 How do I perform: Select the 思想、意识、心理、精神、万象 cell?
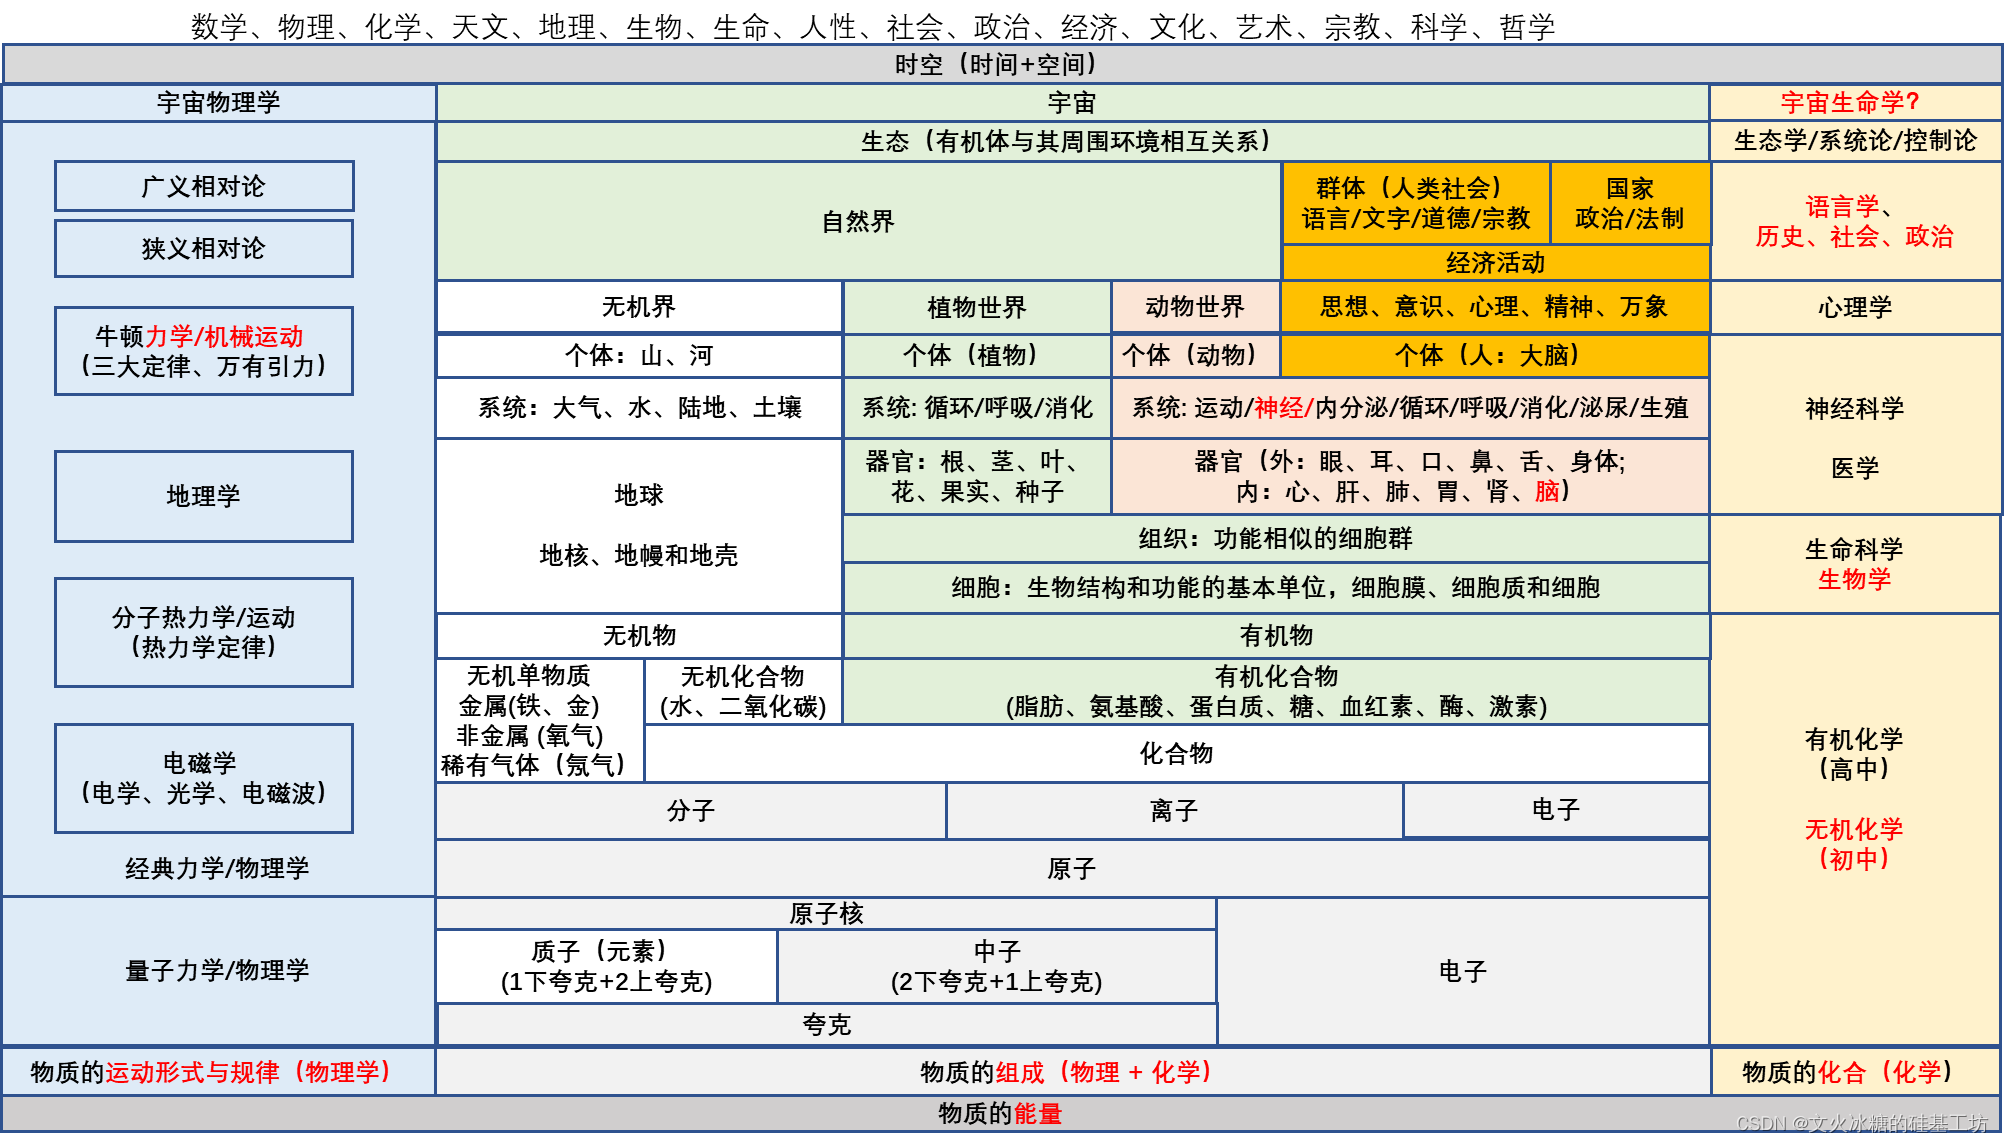(1495, 307)
